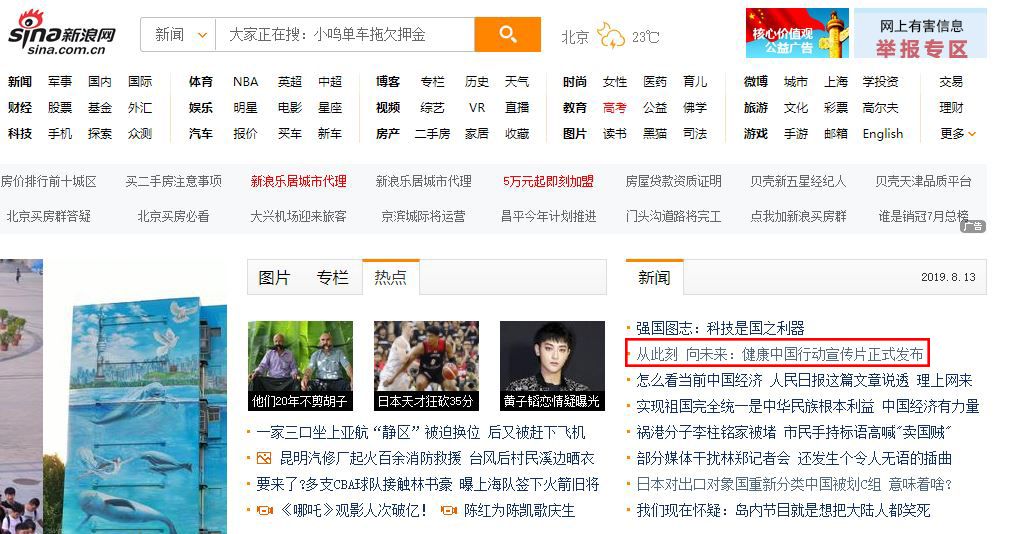Open the 体育 navigation link
This screenshot has height=534, width=1023.
click(x=200, y=82)
